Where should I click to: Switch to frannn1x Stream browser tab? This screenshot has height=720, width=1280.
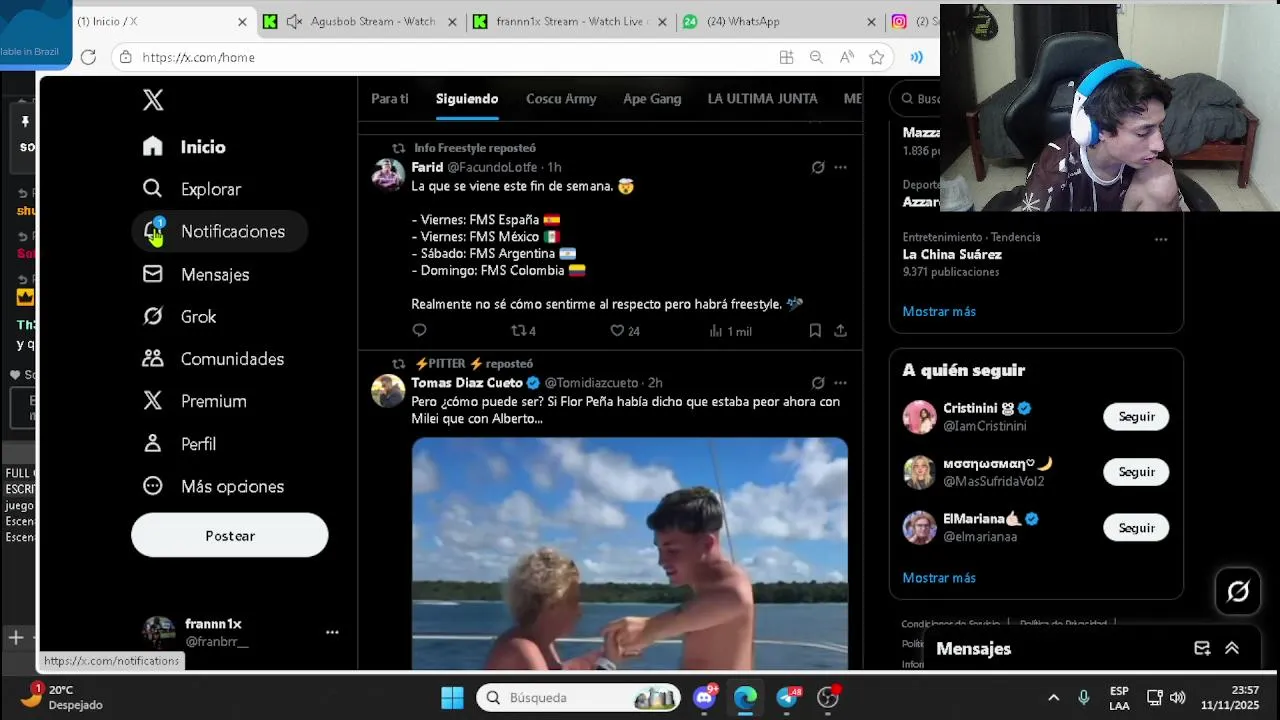pos(569,21)
